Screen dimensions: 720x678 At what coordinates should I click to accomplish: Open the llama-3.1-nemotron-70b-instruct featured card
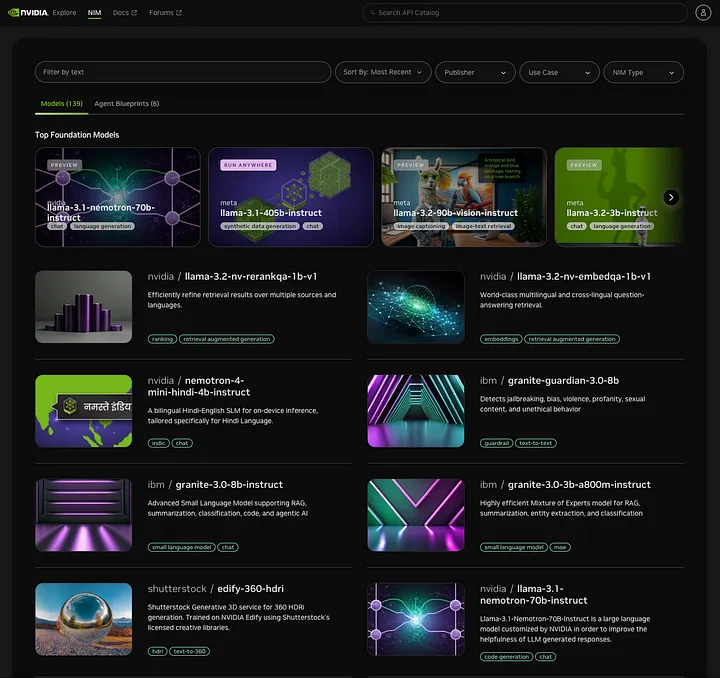(x=118, y=197)
